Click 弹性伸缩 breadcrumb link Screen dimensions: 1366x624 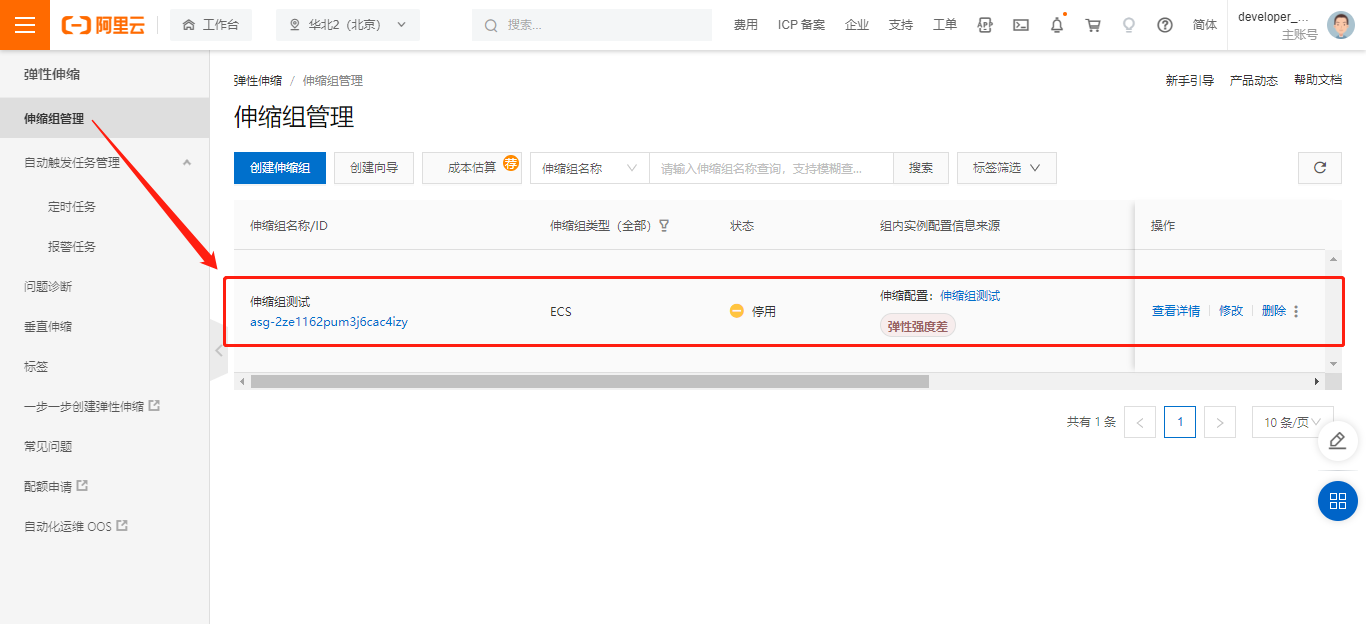[258, 81]
